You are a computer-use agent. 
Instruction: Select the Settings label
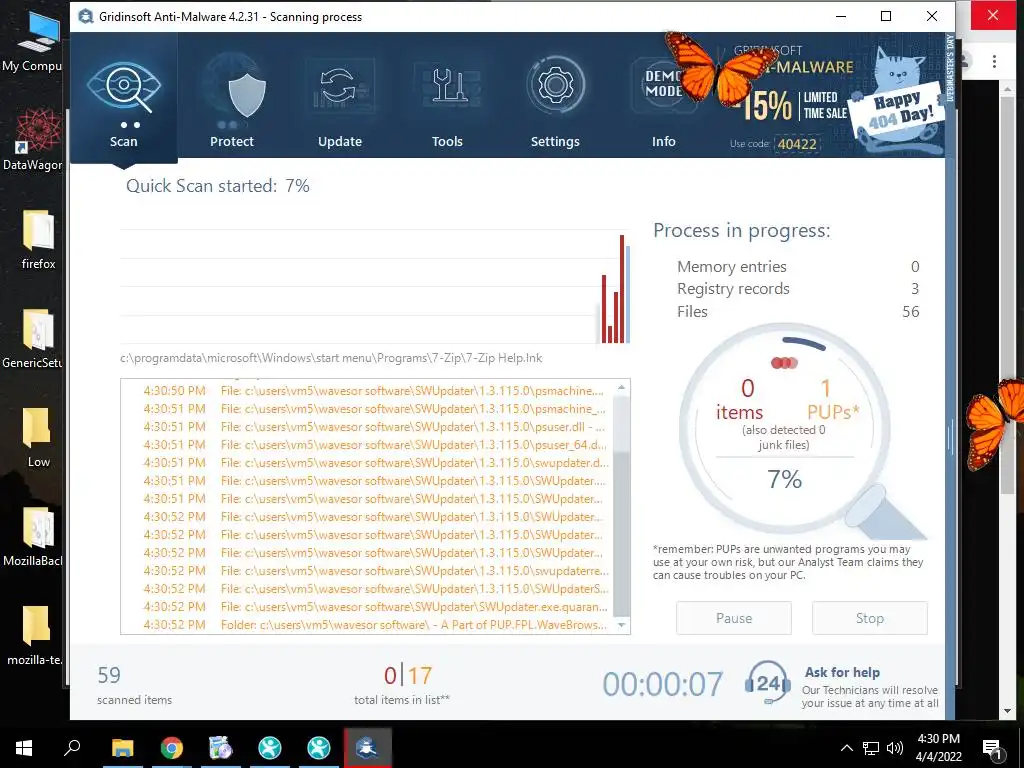[x=555, y=141]
